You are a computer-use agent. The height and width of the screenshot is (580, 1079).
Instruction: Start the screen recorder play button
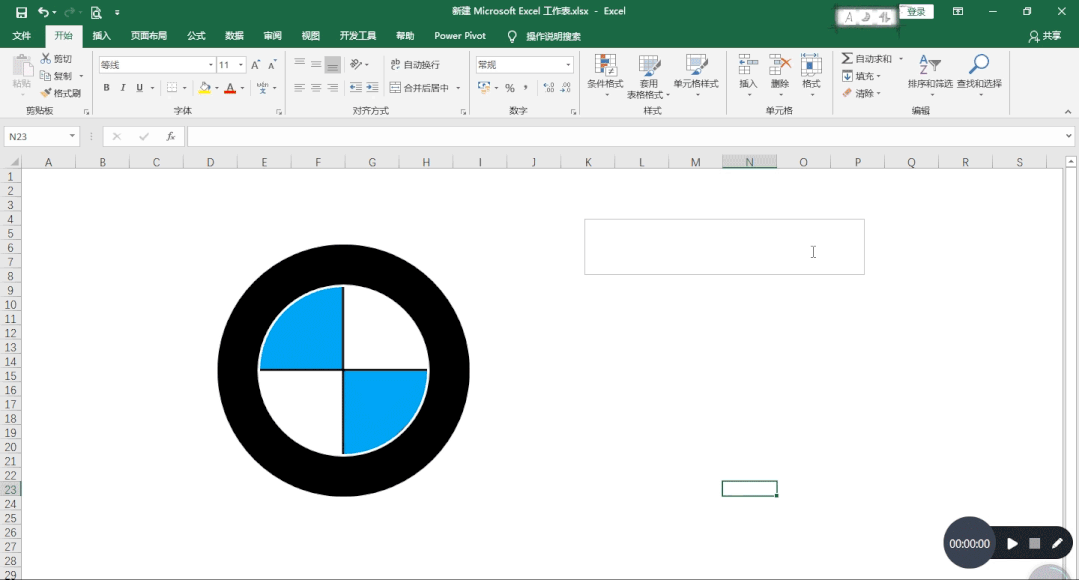[1012, 544]
